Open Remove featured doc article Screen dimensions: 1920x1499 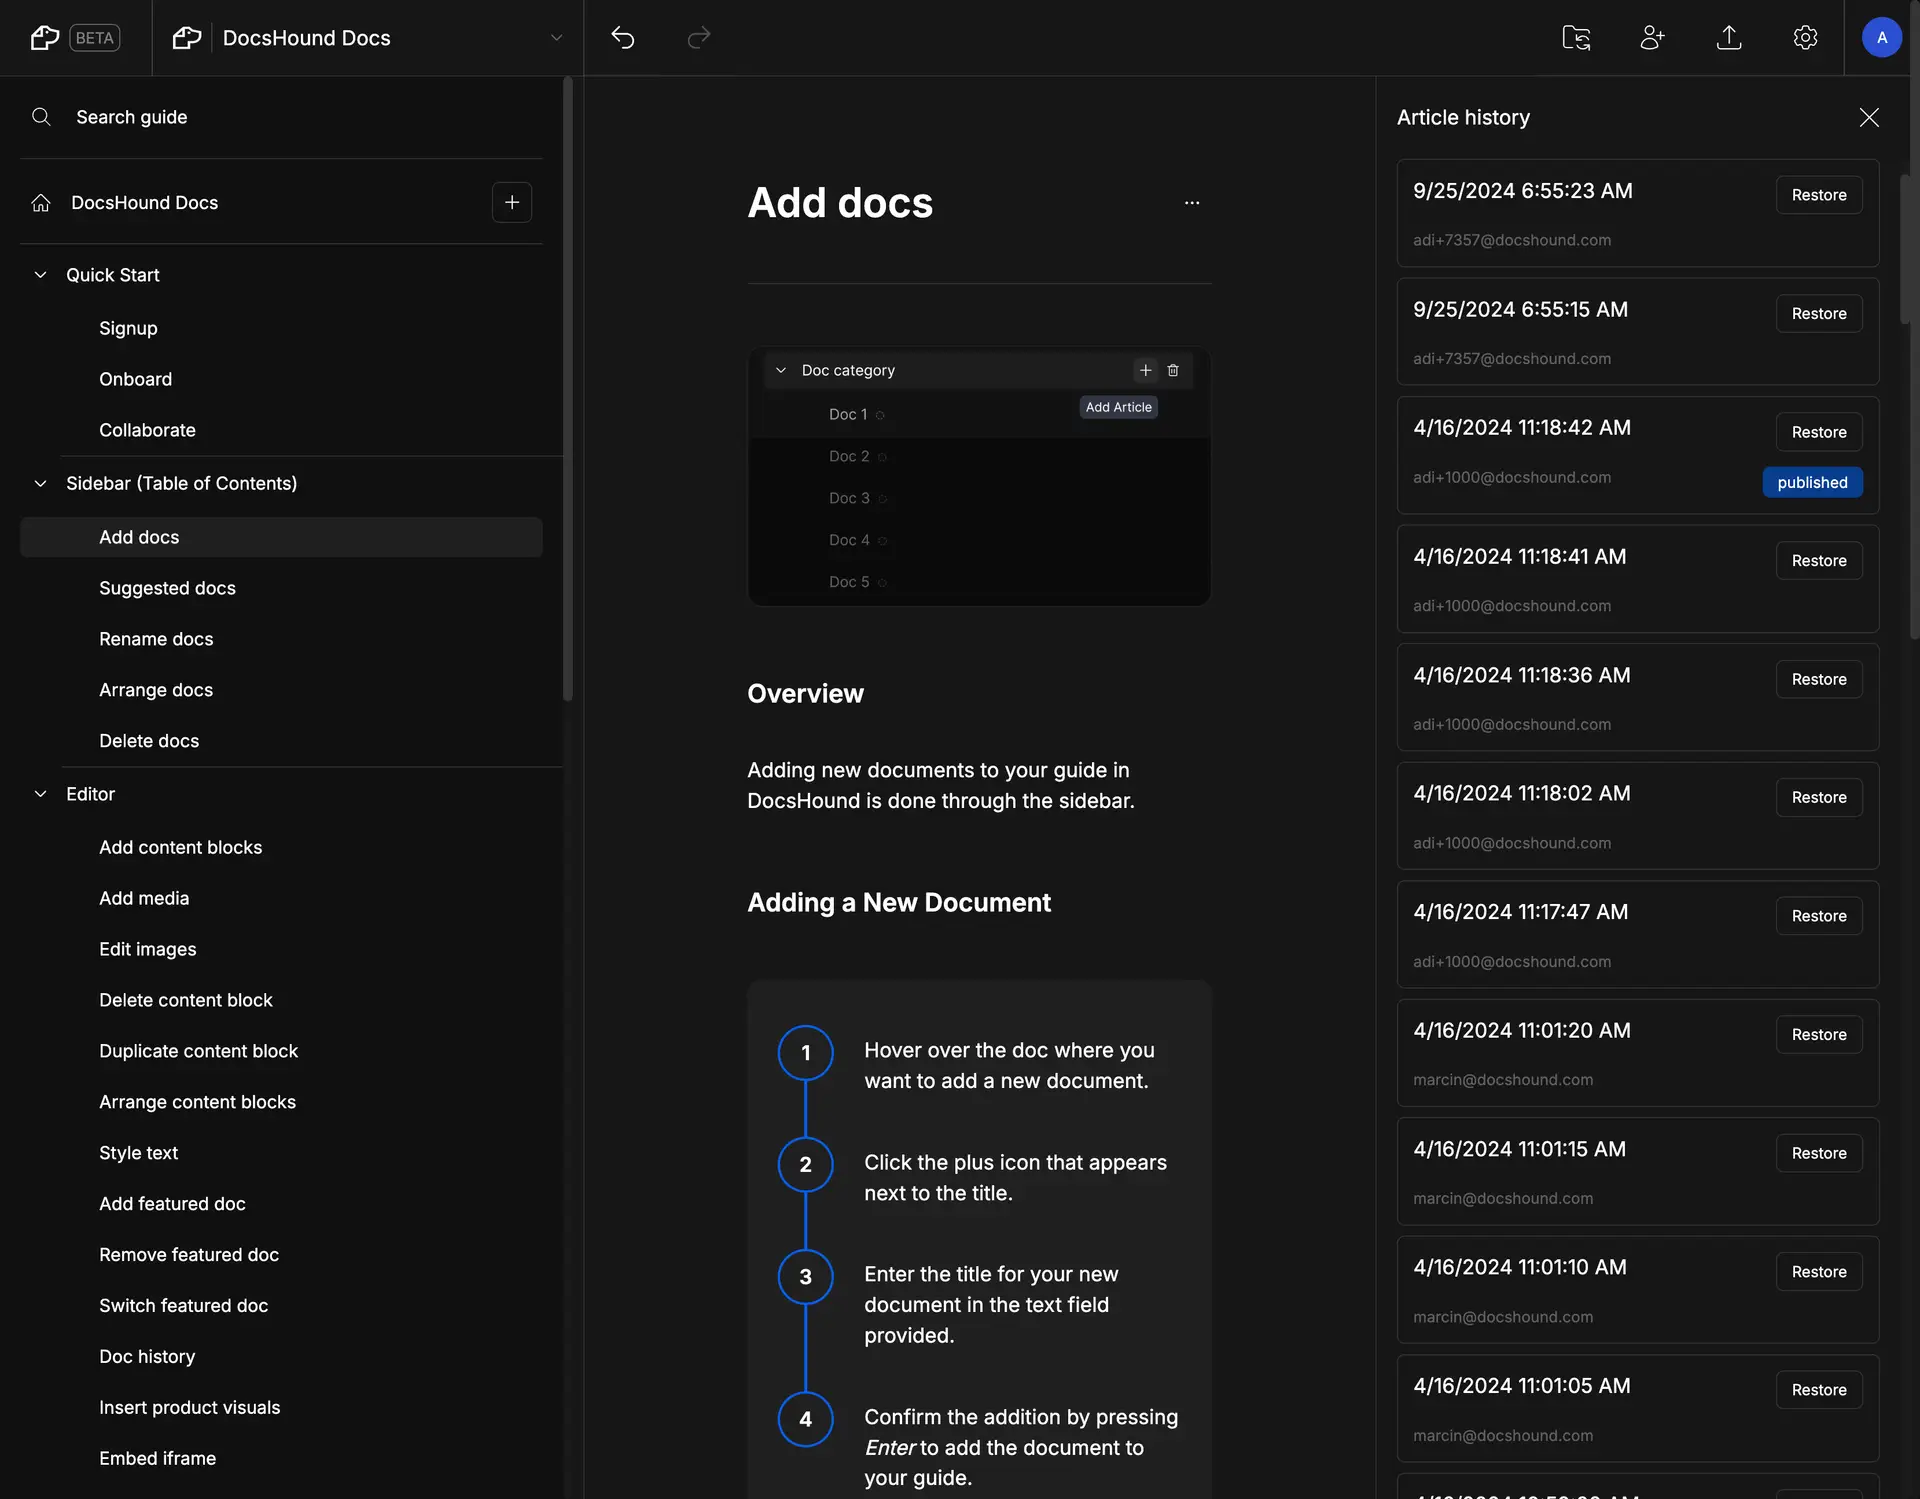[188, 1255]
